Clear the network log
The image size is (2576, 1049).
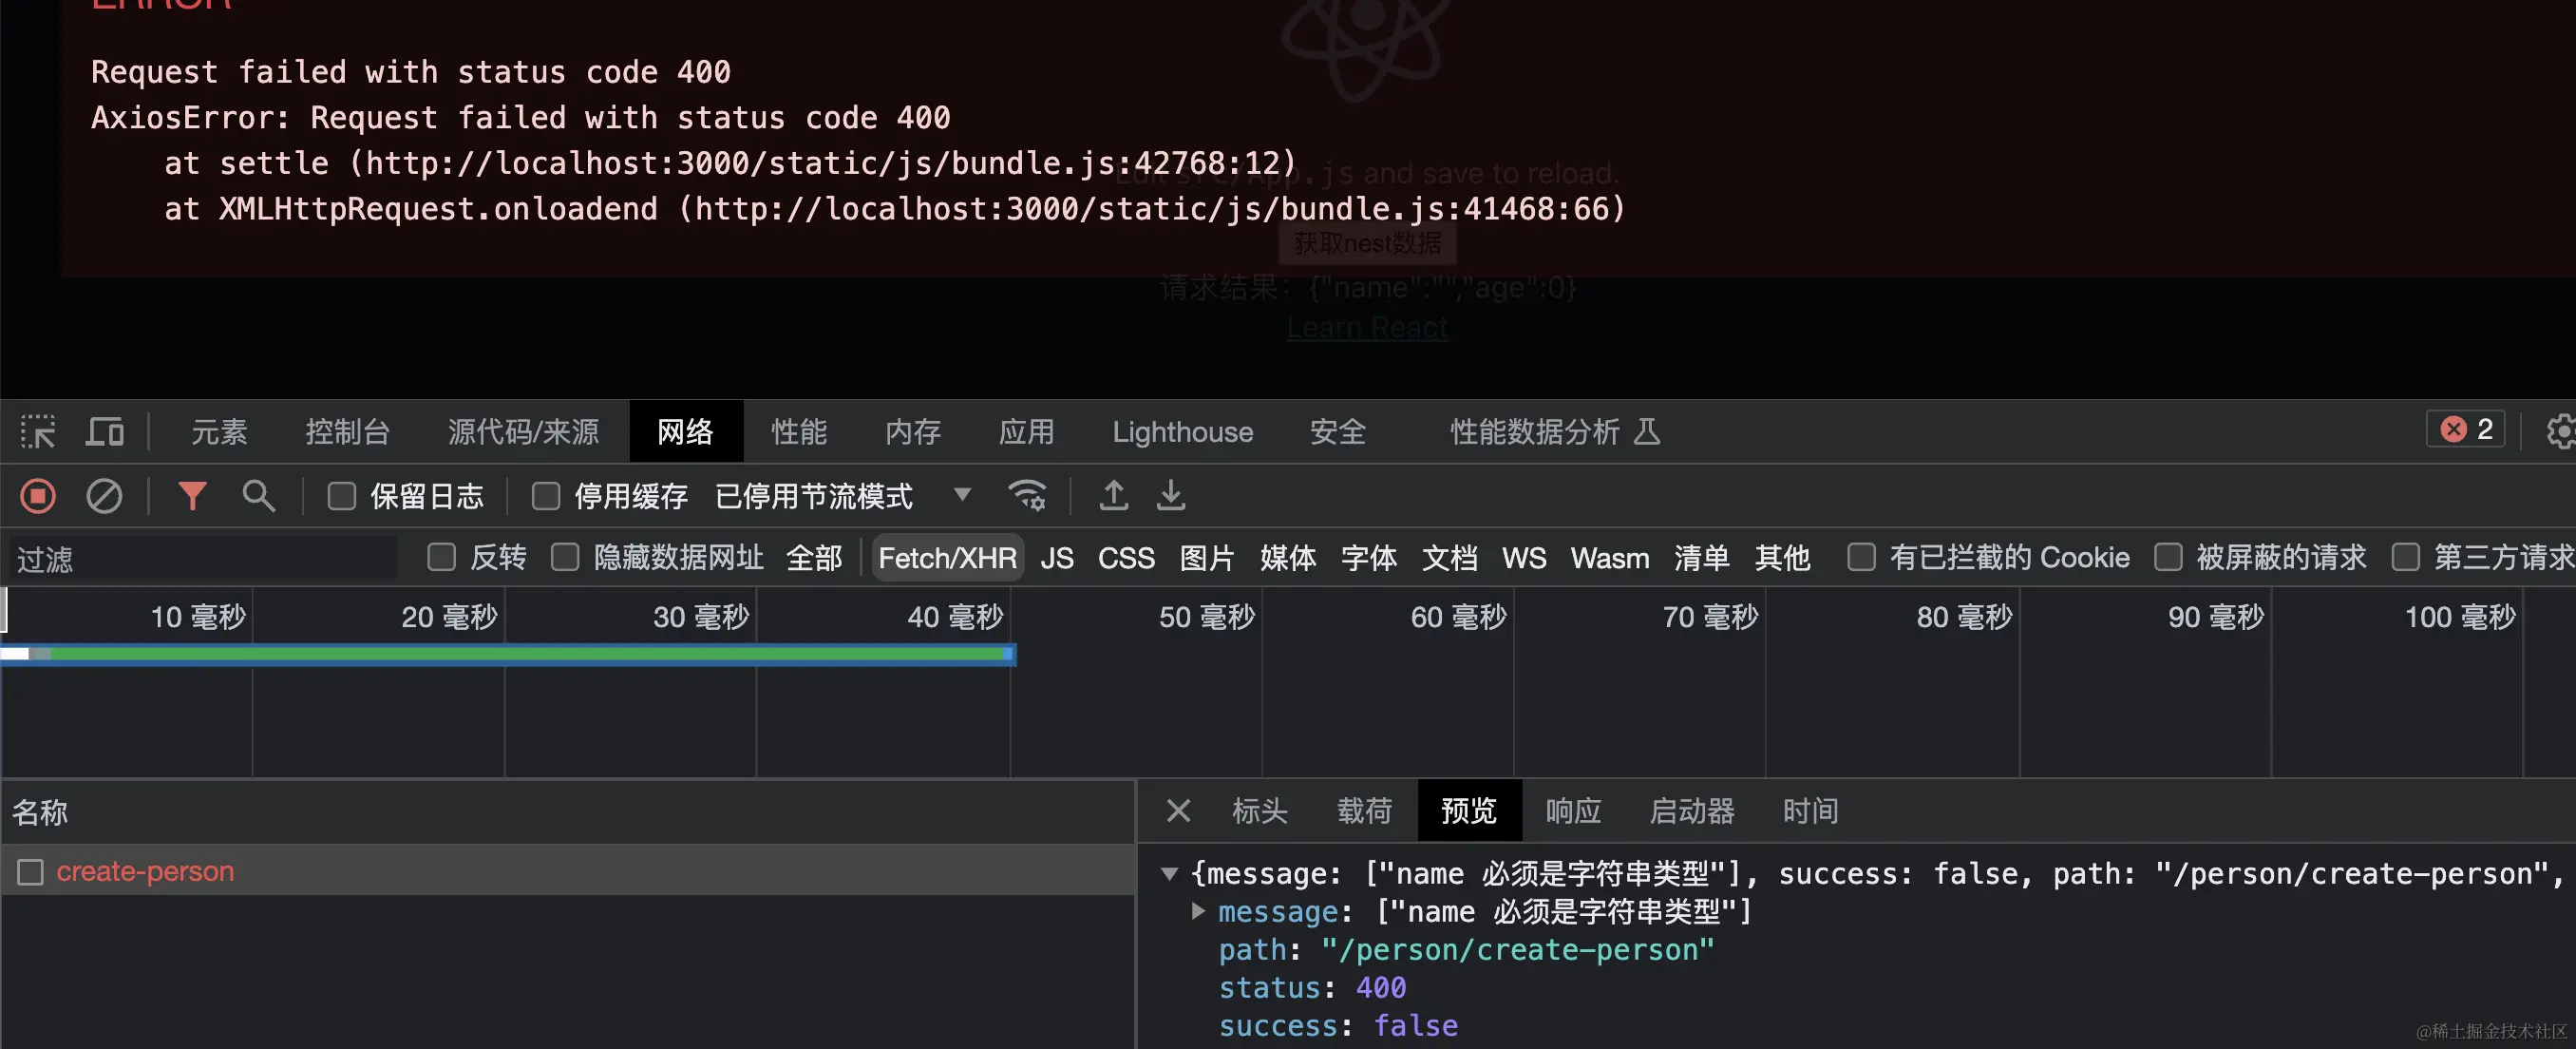(104, 496)
